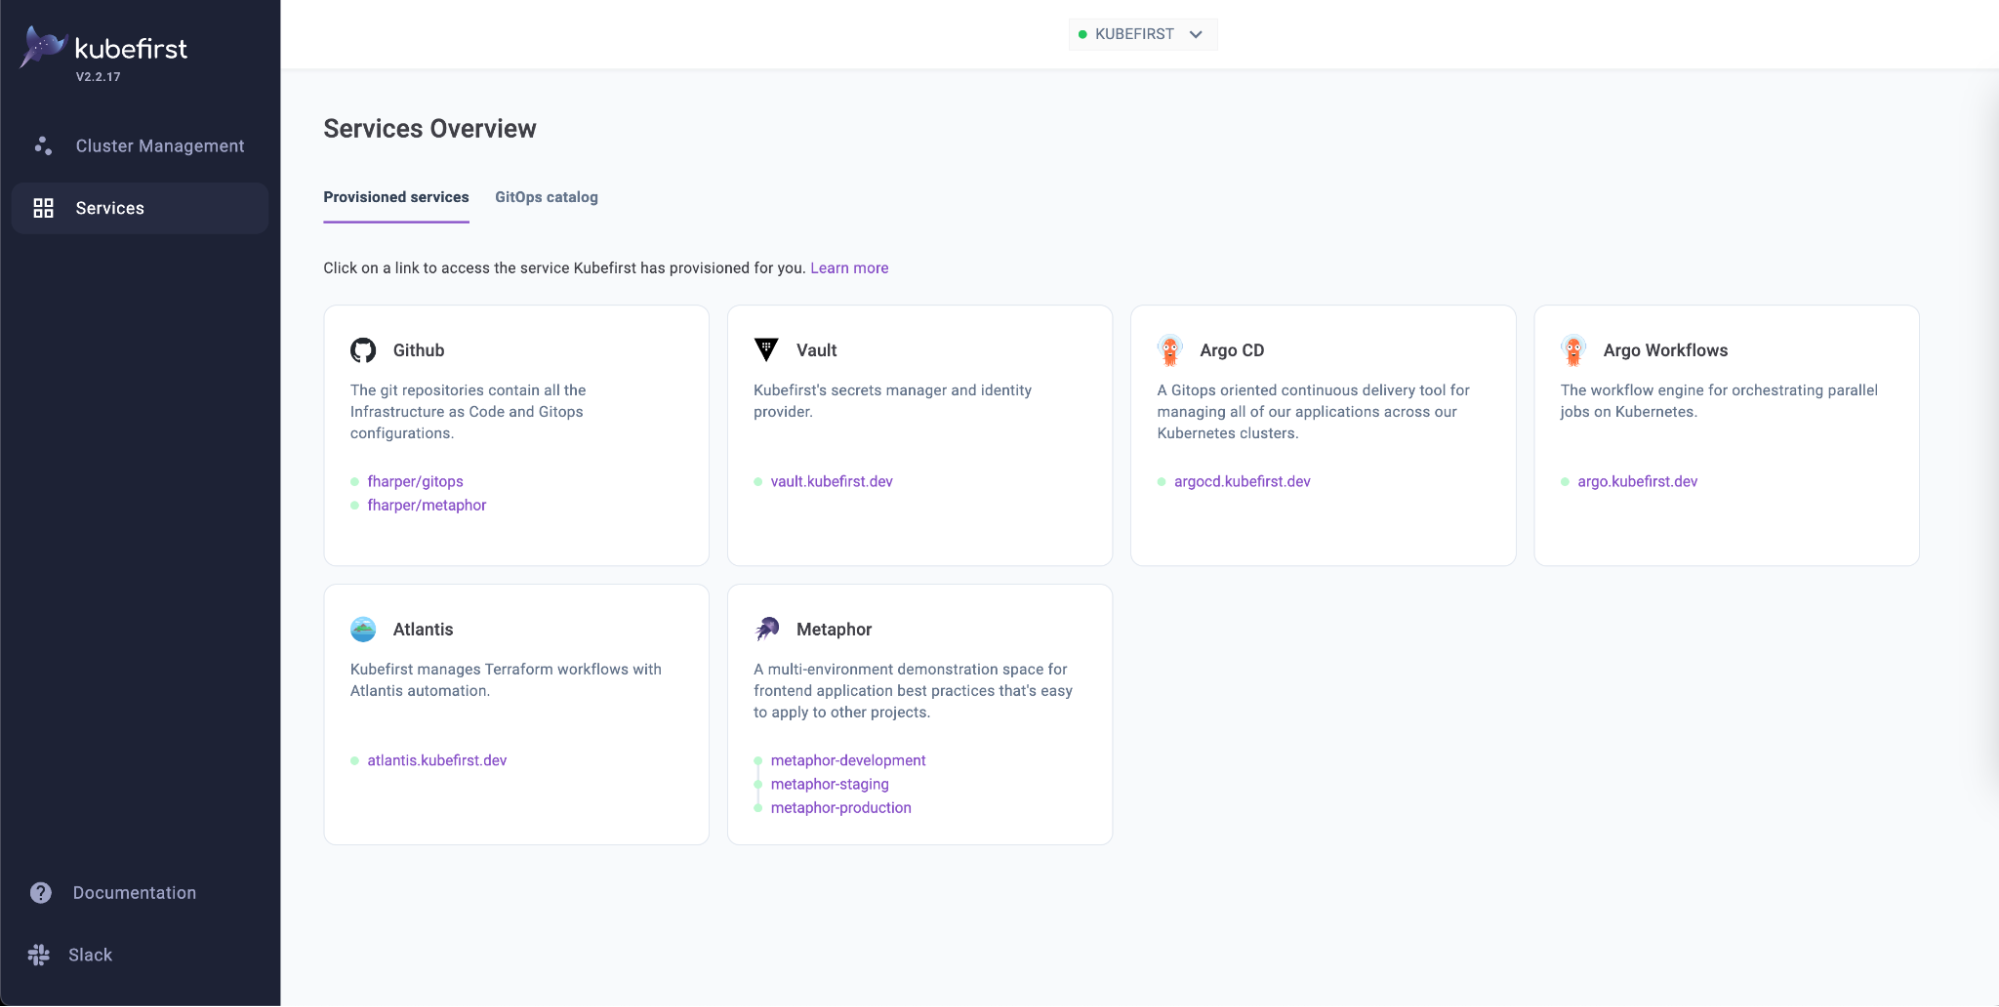The width and height of the screenshot is (1999, 1007).
Task: Open the fharper/gitops repository link
Action: [x=415, y=481]
